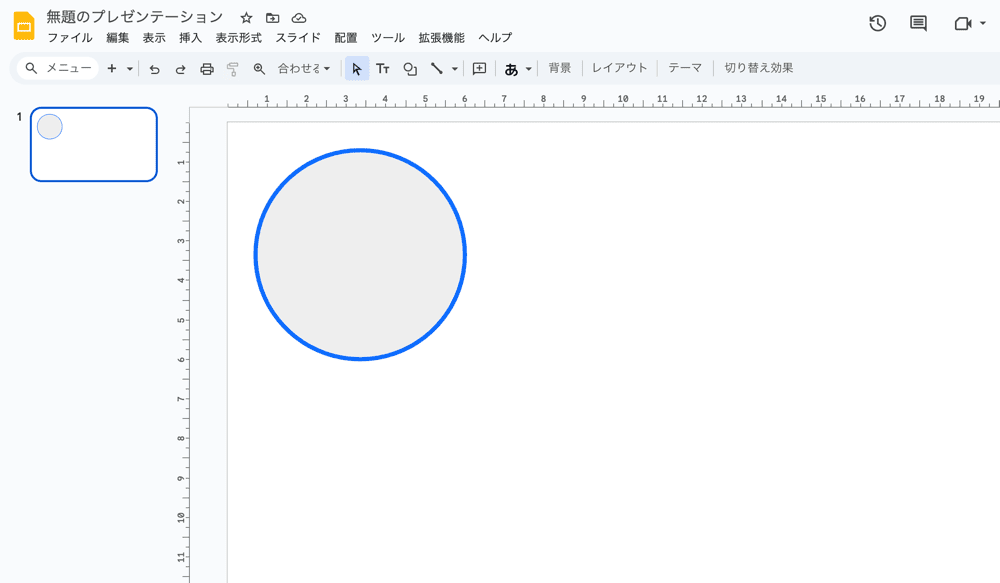Expand the new slide layout dropdown arrow

pos(129,69)
